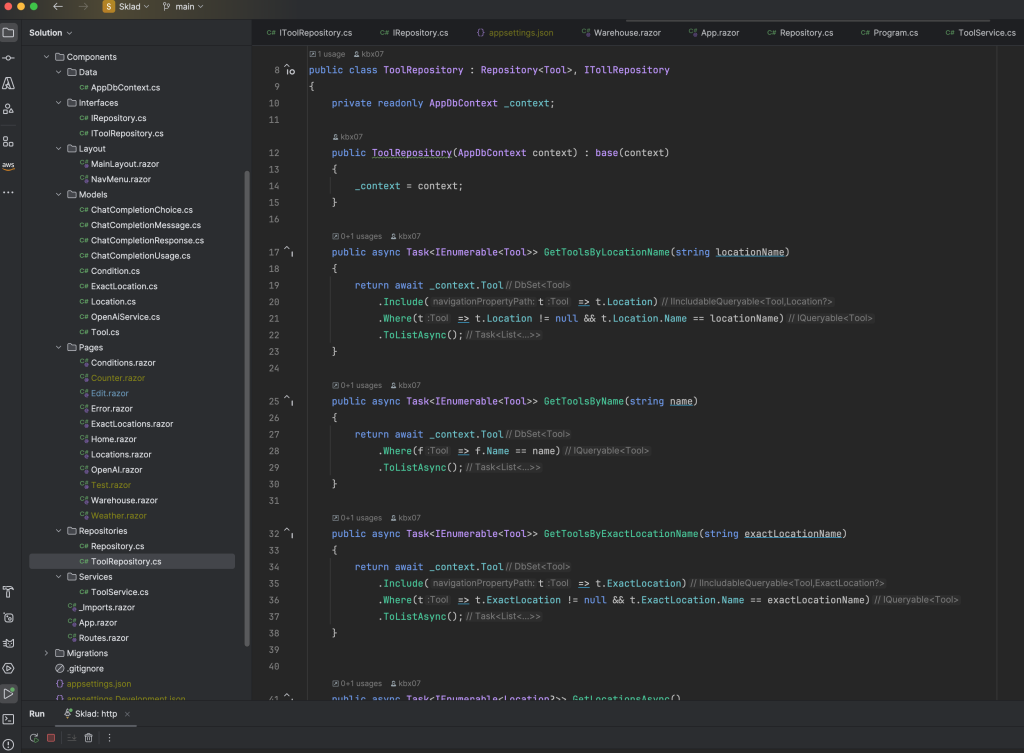Open ToolService.cs in the solution tree
Screen dimensions: 1024x753
tap(119, 592)
